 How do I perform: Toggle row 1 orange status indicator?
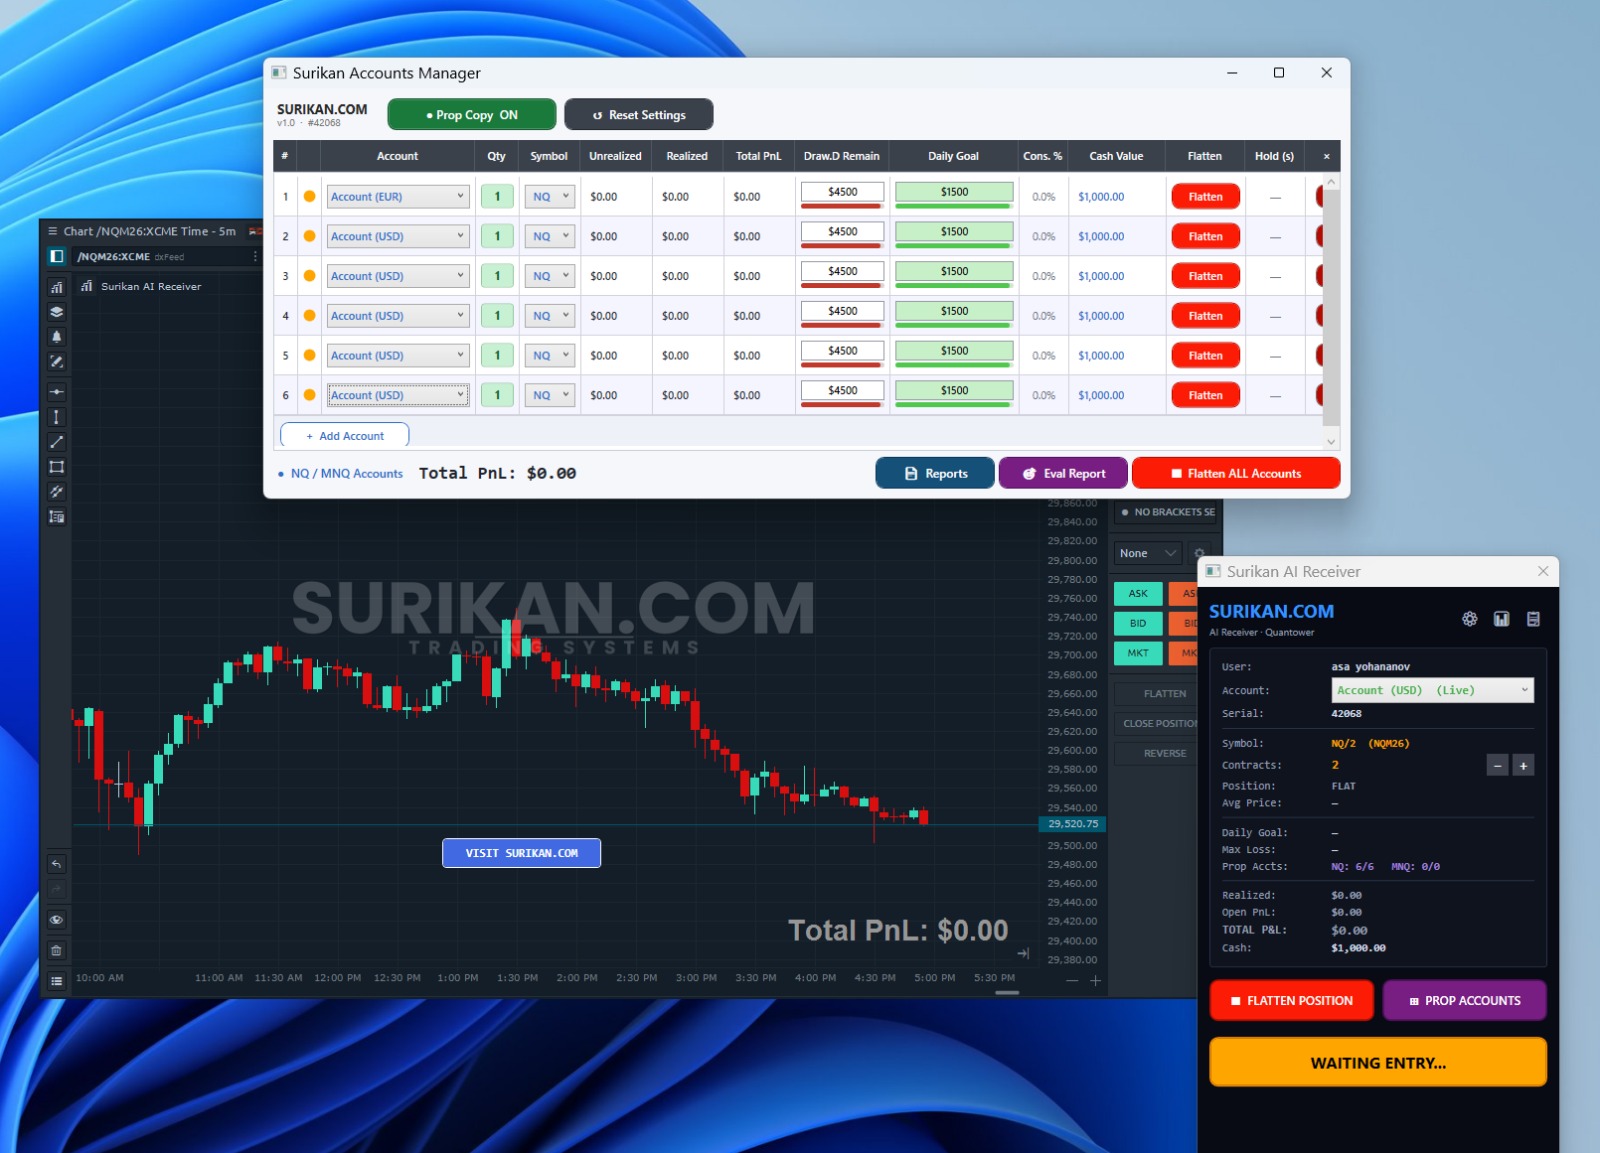point(310,196)
